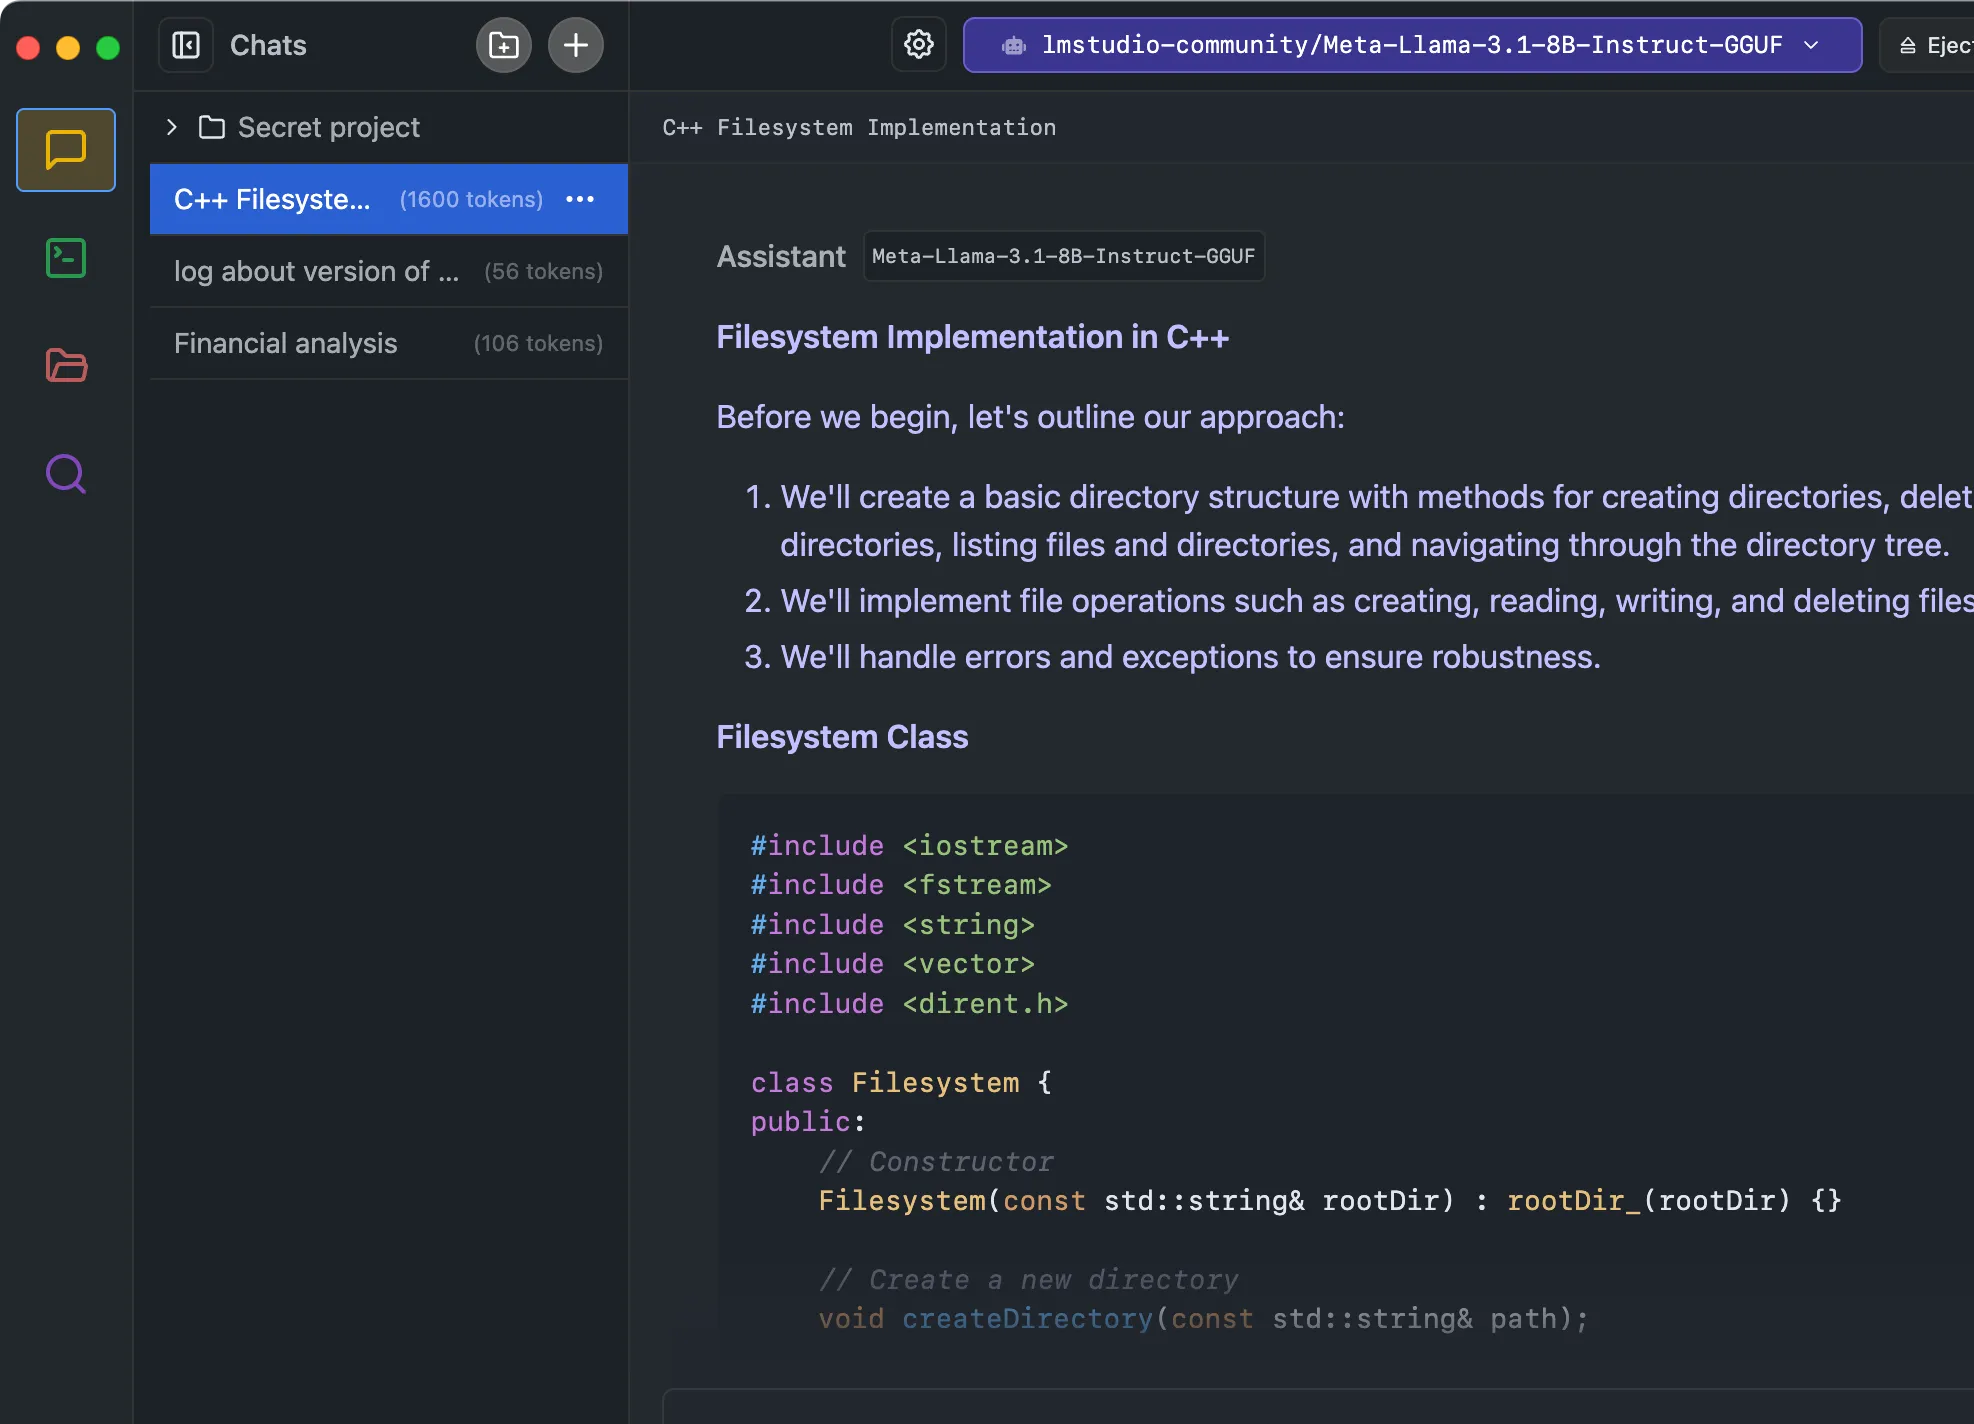Open the Developer terminal icon
The height and width of the screenshot is (1424, 1974).
click(66, 258)
